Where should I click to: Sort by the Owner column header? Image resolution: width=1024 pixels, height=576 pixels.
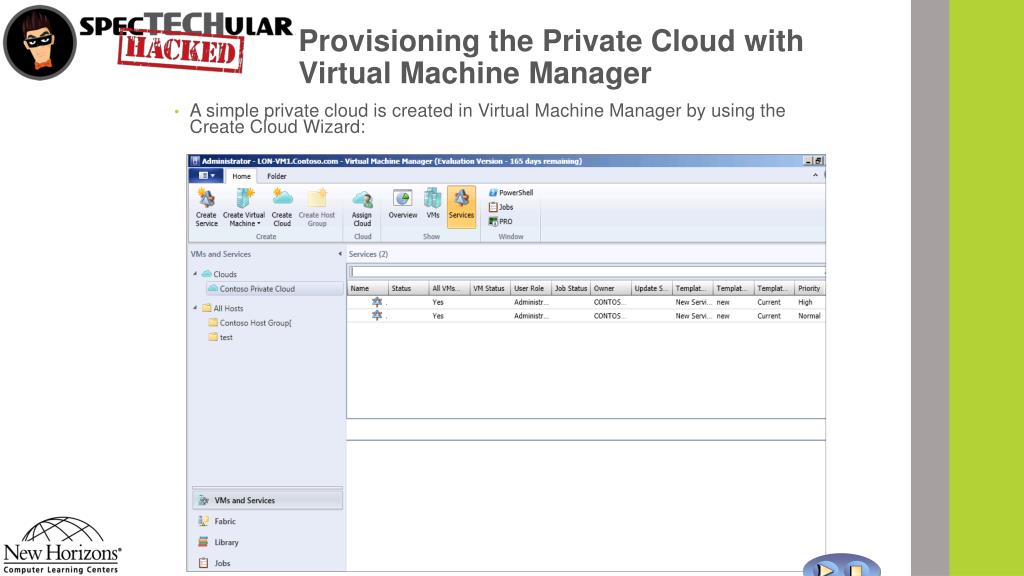coord(611,288)
